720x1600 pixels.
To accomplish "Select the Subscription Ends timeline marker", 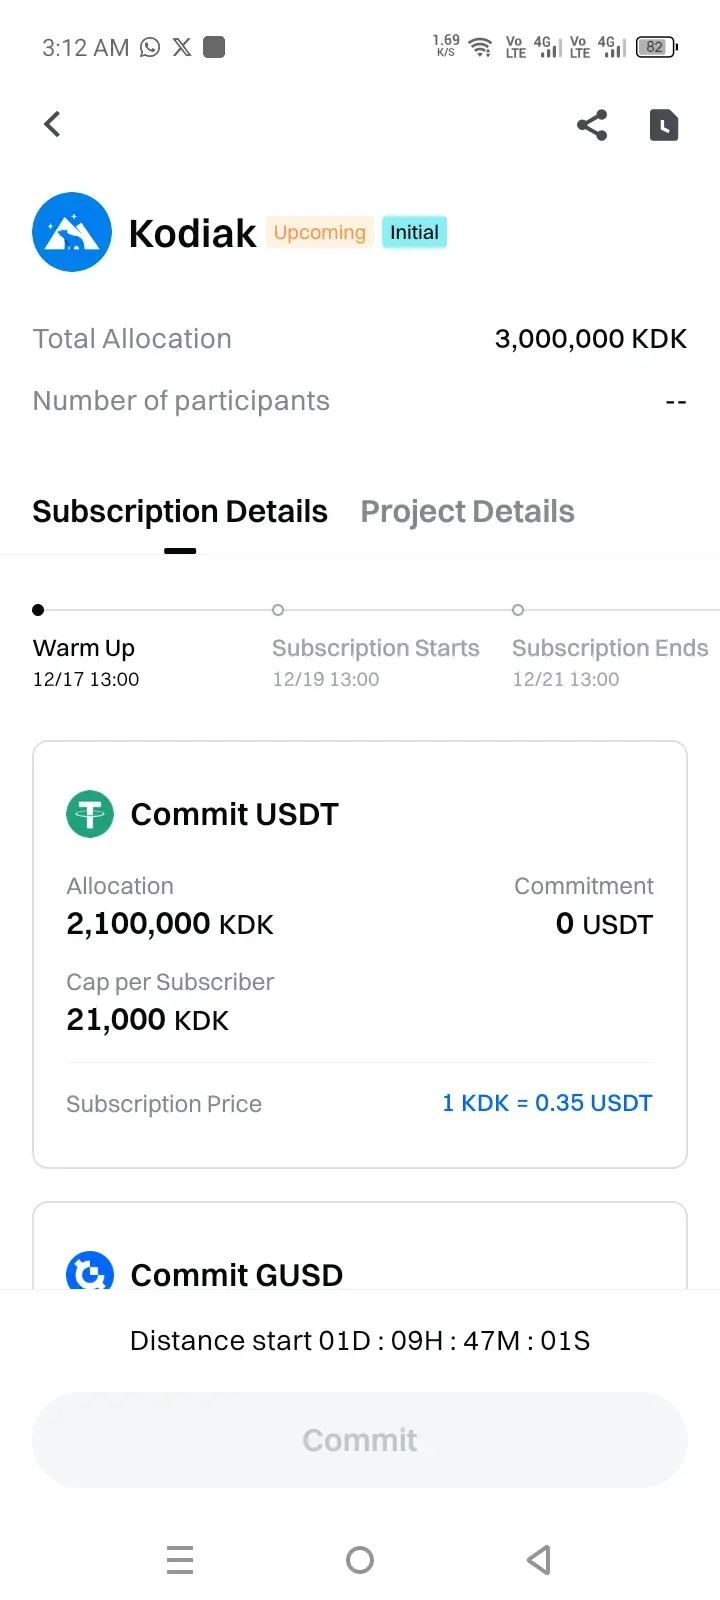I will (x=518, y=610).
